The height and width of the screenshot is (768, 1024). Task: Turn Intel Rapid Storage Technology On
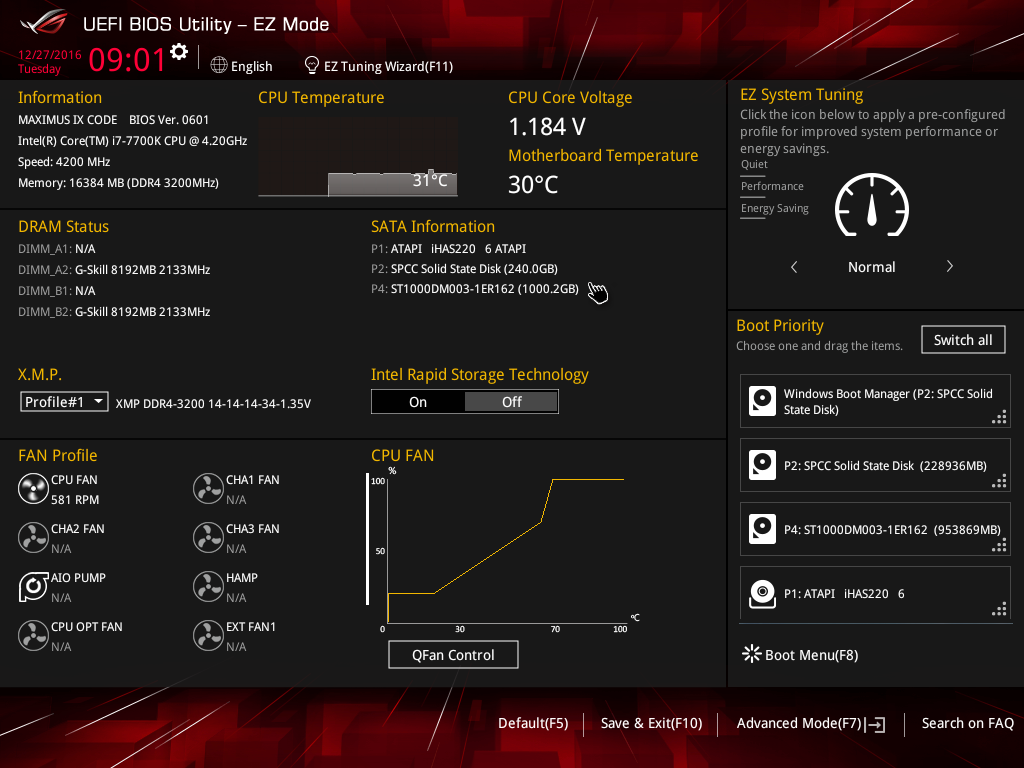(418, 402)
